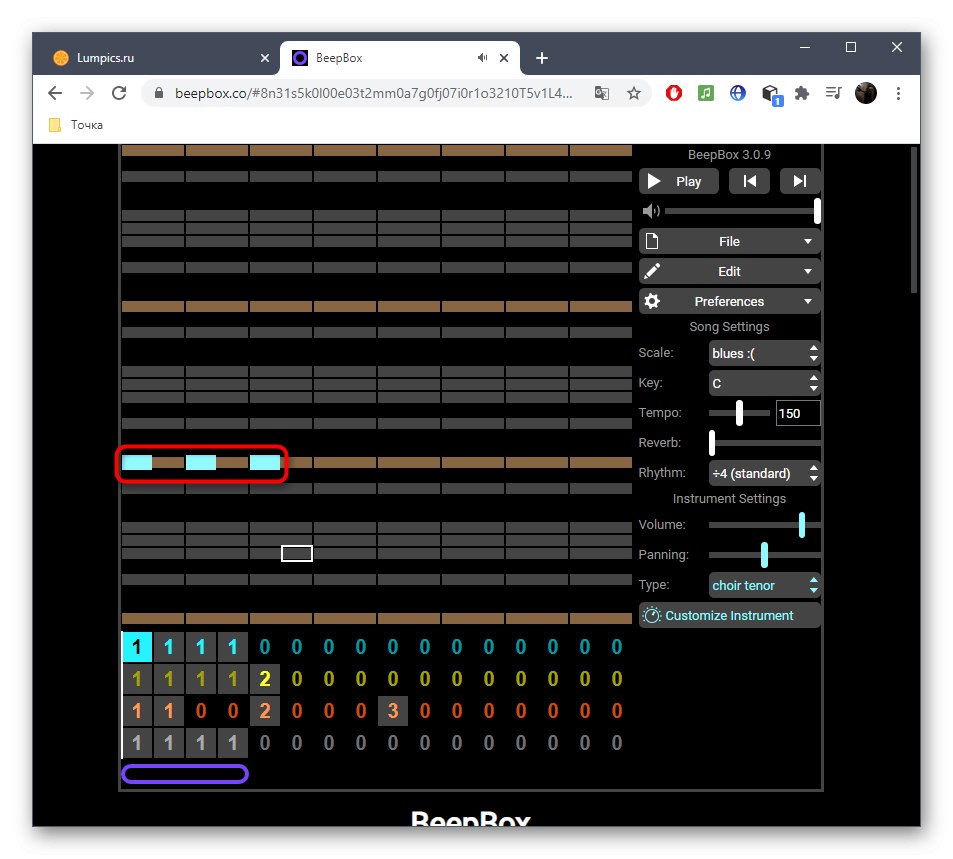Viewport: 953px width, 859px height.
Task: Open the File menu
Action: (x=729, y=241)
